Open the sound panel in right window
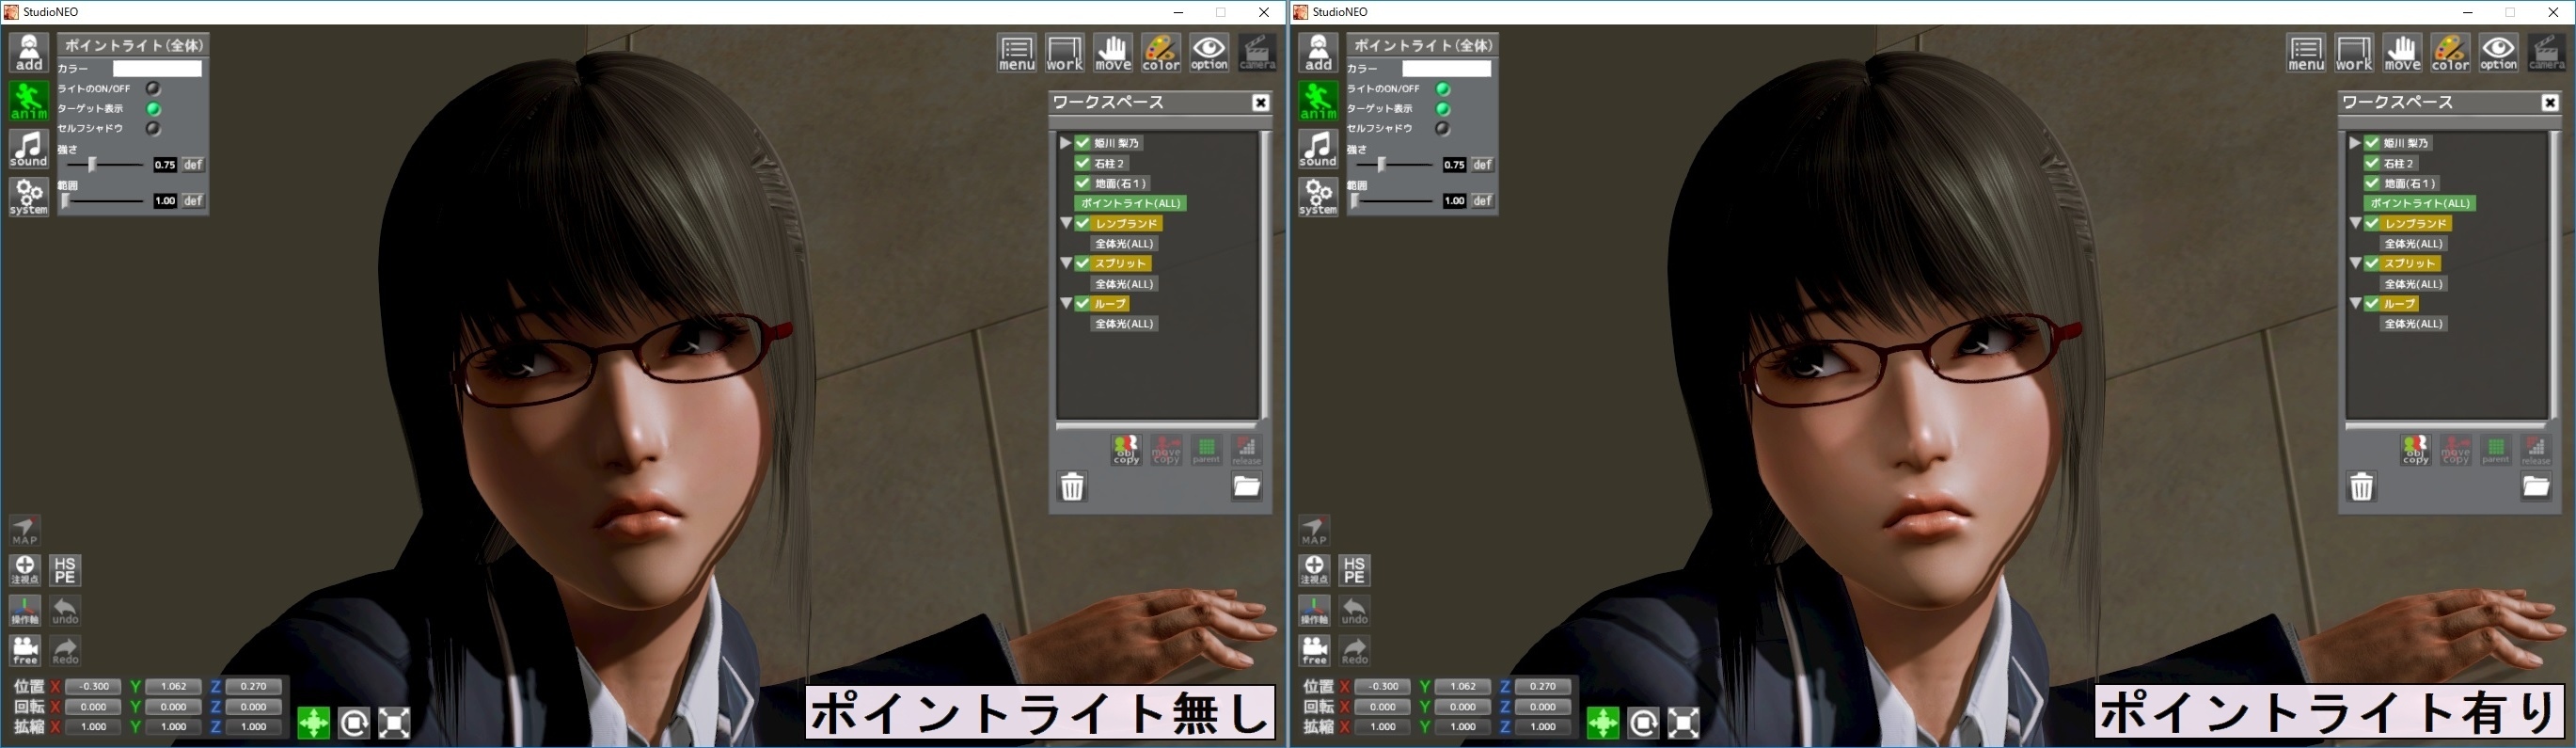The image size is (2576, 748). coord(1318,149)
